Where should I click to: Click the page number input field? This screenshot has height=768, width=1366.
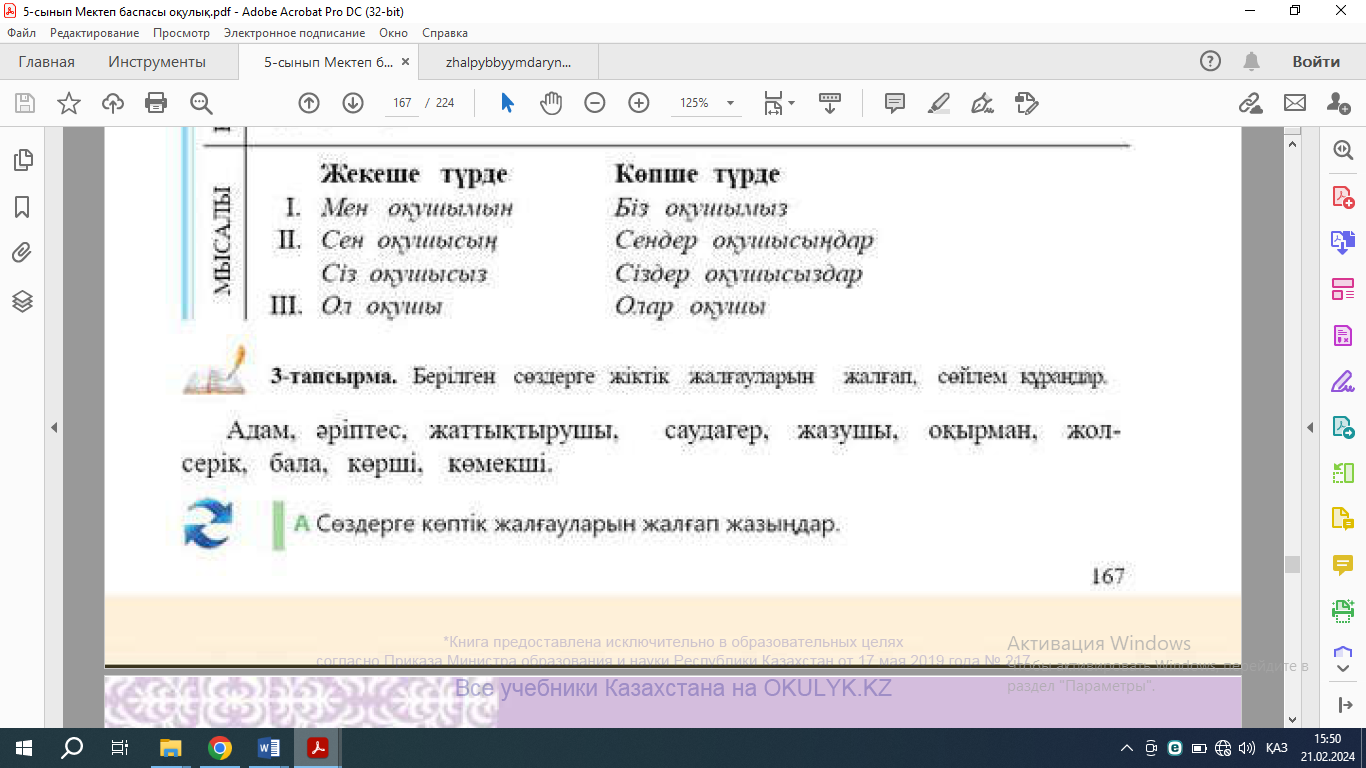403,103
